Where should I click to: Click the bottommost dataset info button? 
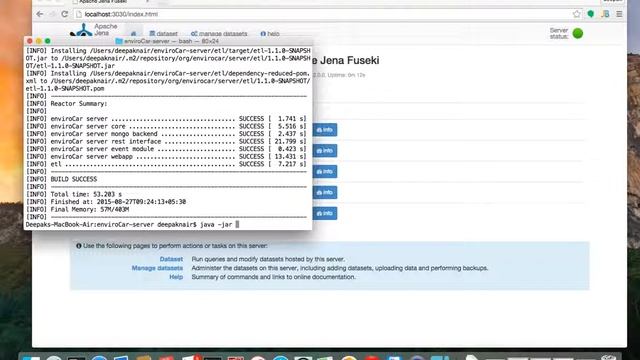click(x=325, y=213)
